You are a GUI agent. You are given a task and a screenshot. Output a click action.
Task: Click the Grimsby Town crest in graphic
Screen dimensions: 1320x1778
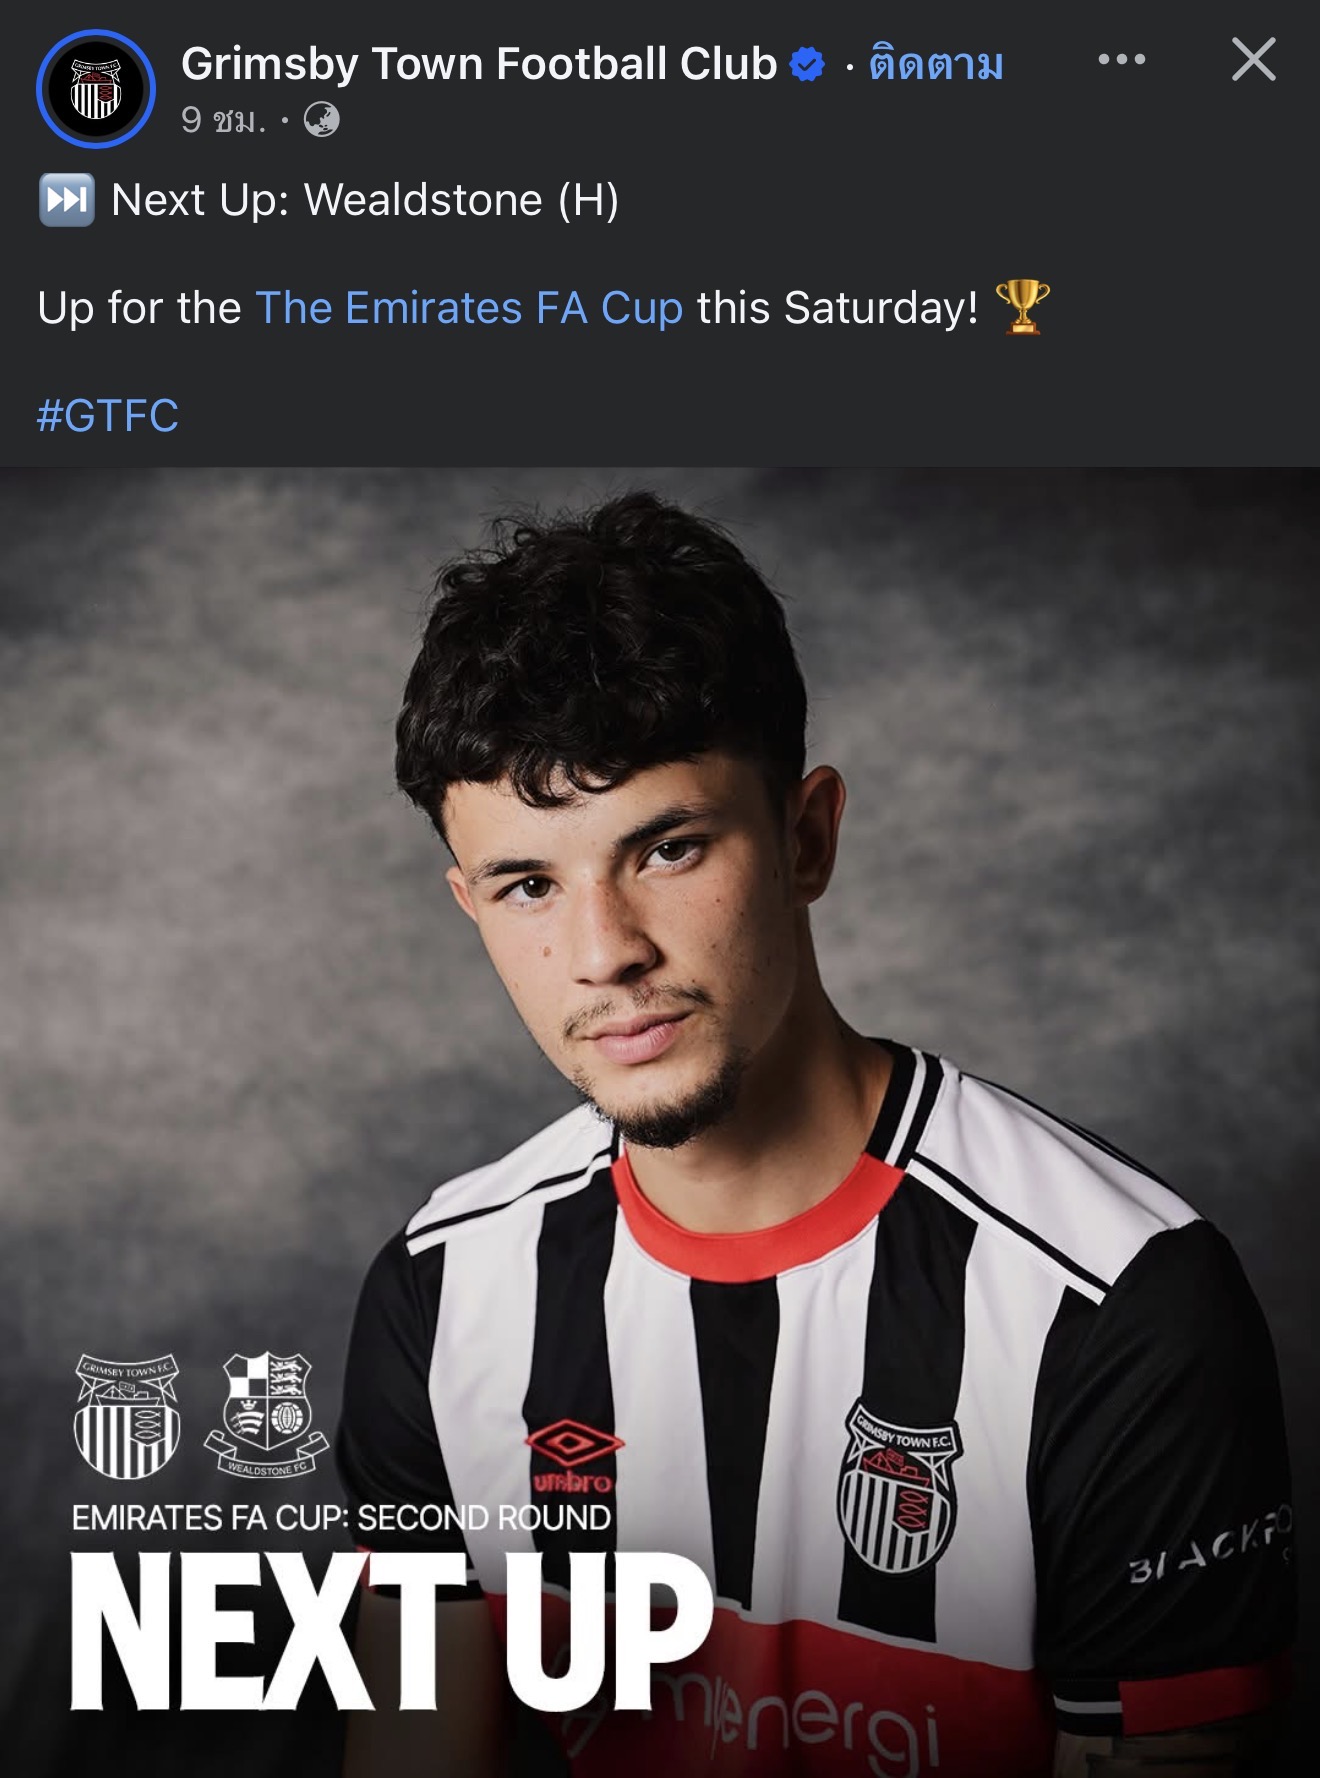tap(127, 1416)
